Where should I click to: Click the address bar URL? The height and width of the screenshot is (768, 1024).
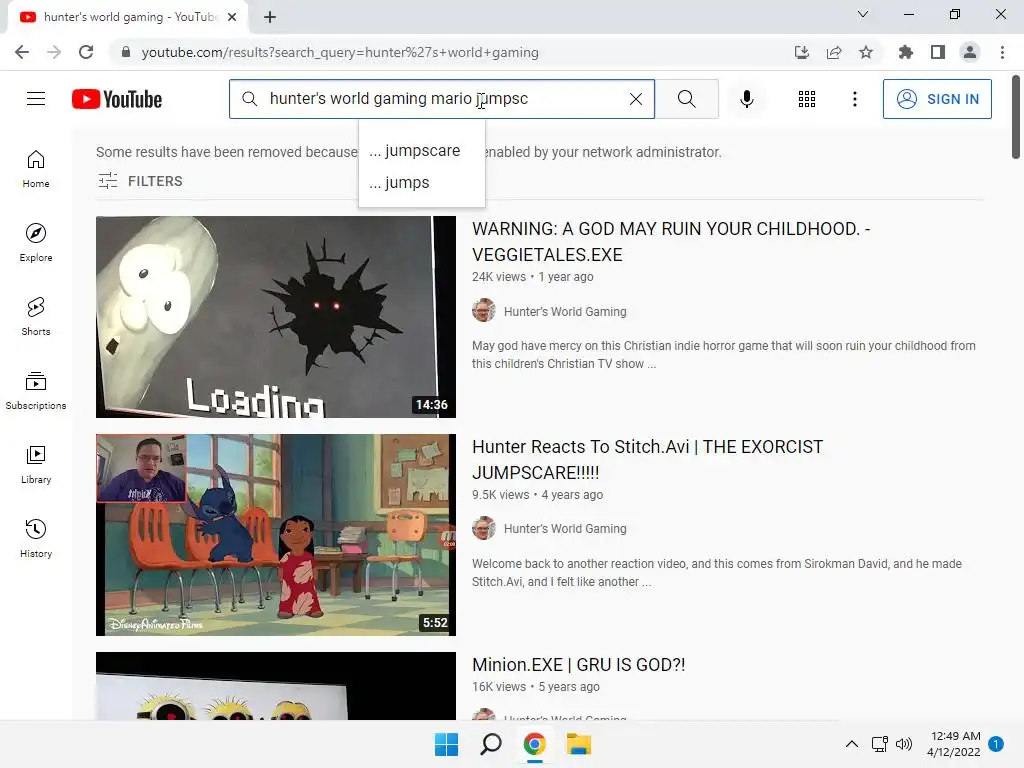(x=340, y=52)
